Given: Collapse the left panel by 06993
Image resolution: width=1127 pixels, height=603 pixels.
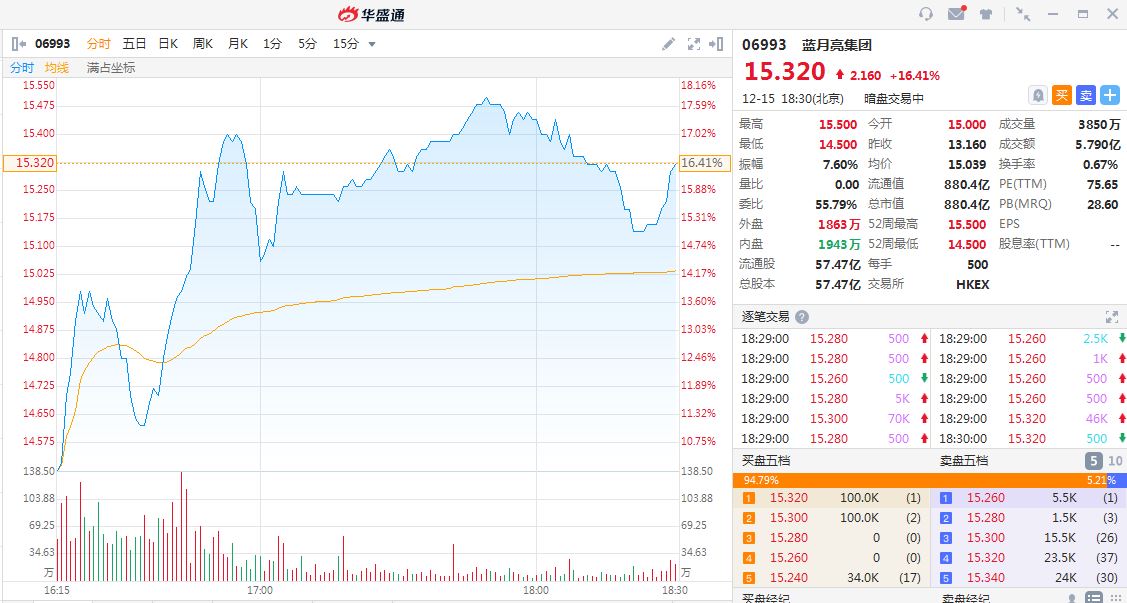Looking at the screenshot, I should pos(18,44).
